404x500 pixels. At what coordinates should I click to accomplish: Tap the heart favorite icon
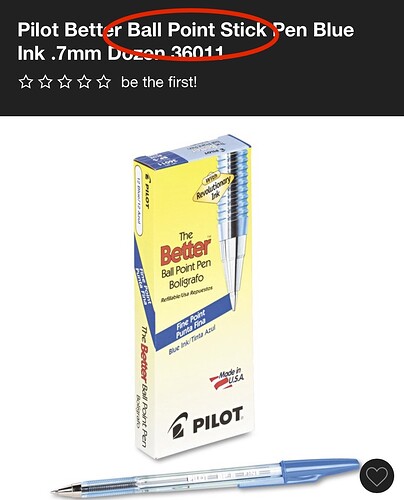[377, 475]
